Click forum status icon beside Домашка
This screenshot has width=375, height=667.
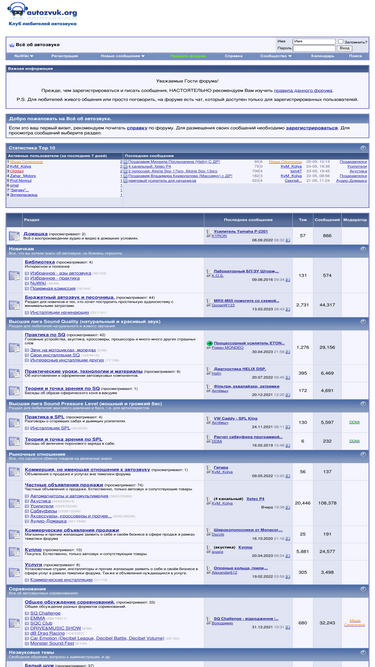coord(14,235)
